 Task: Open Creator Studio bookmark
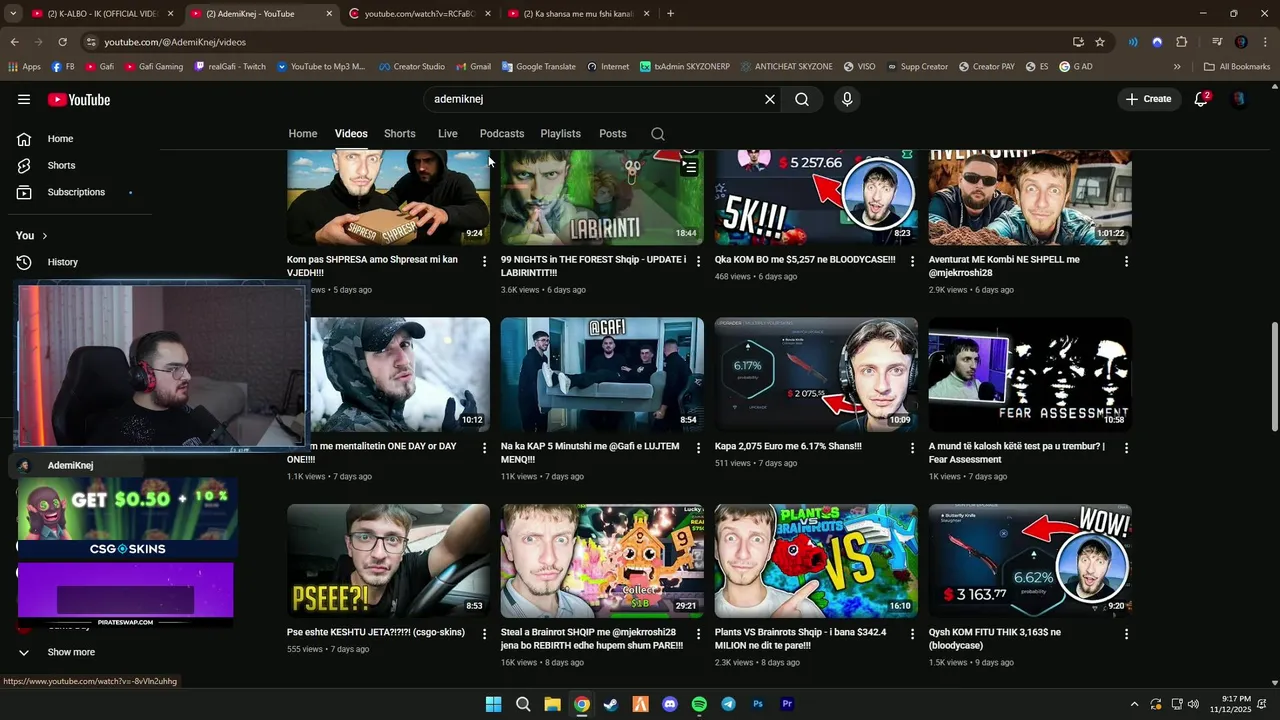(x=412, y=67)
